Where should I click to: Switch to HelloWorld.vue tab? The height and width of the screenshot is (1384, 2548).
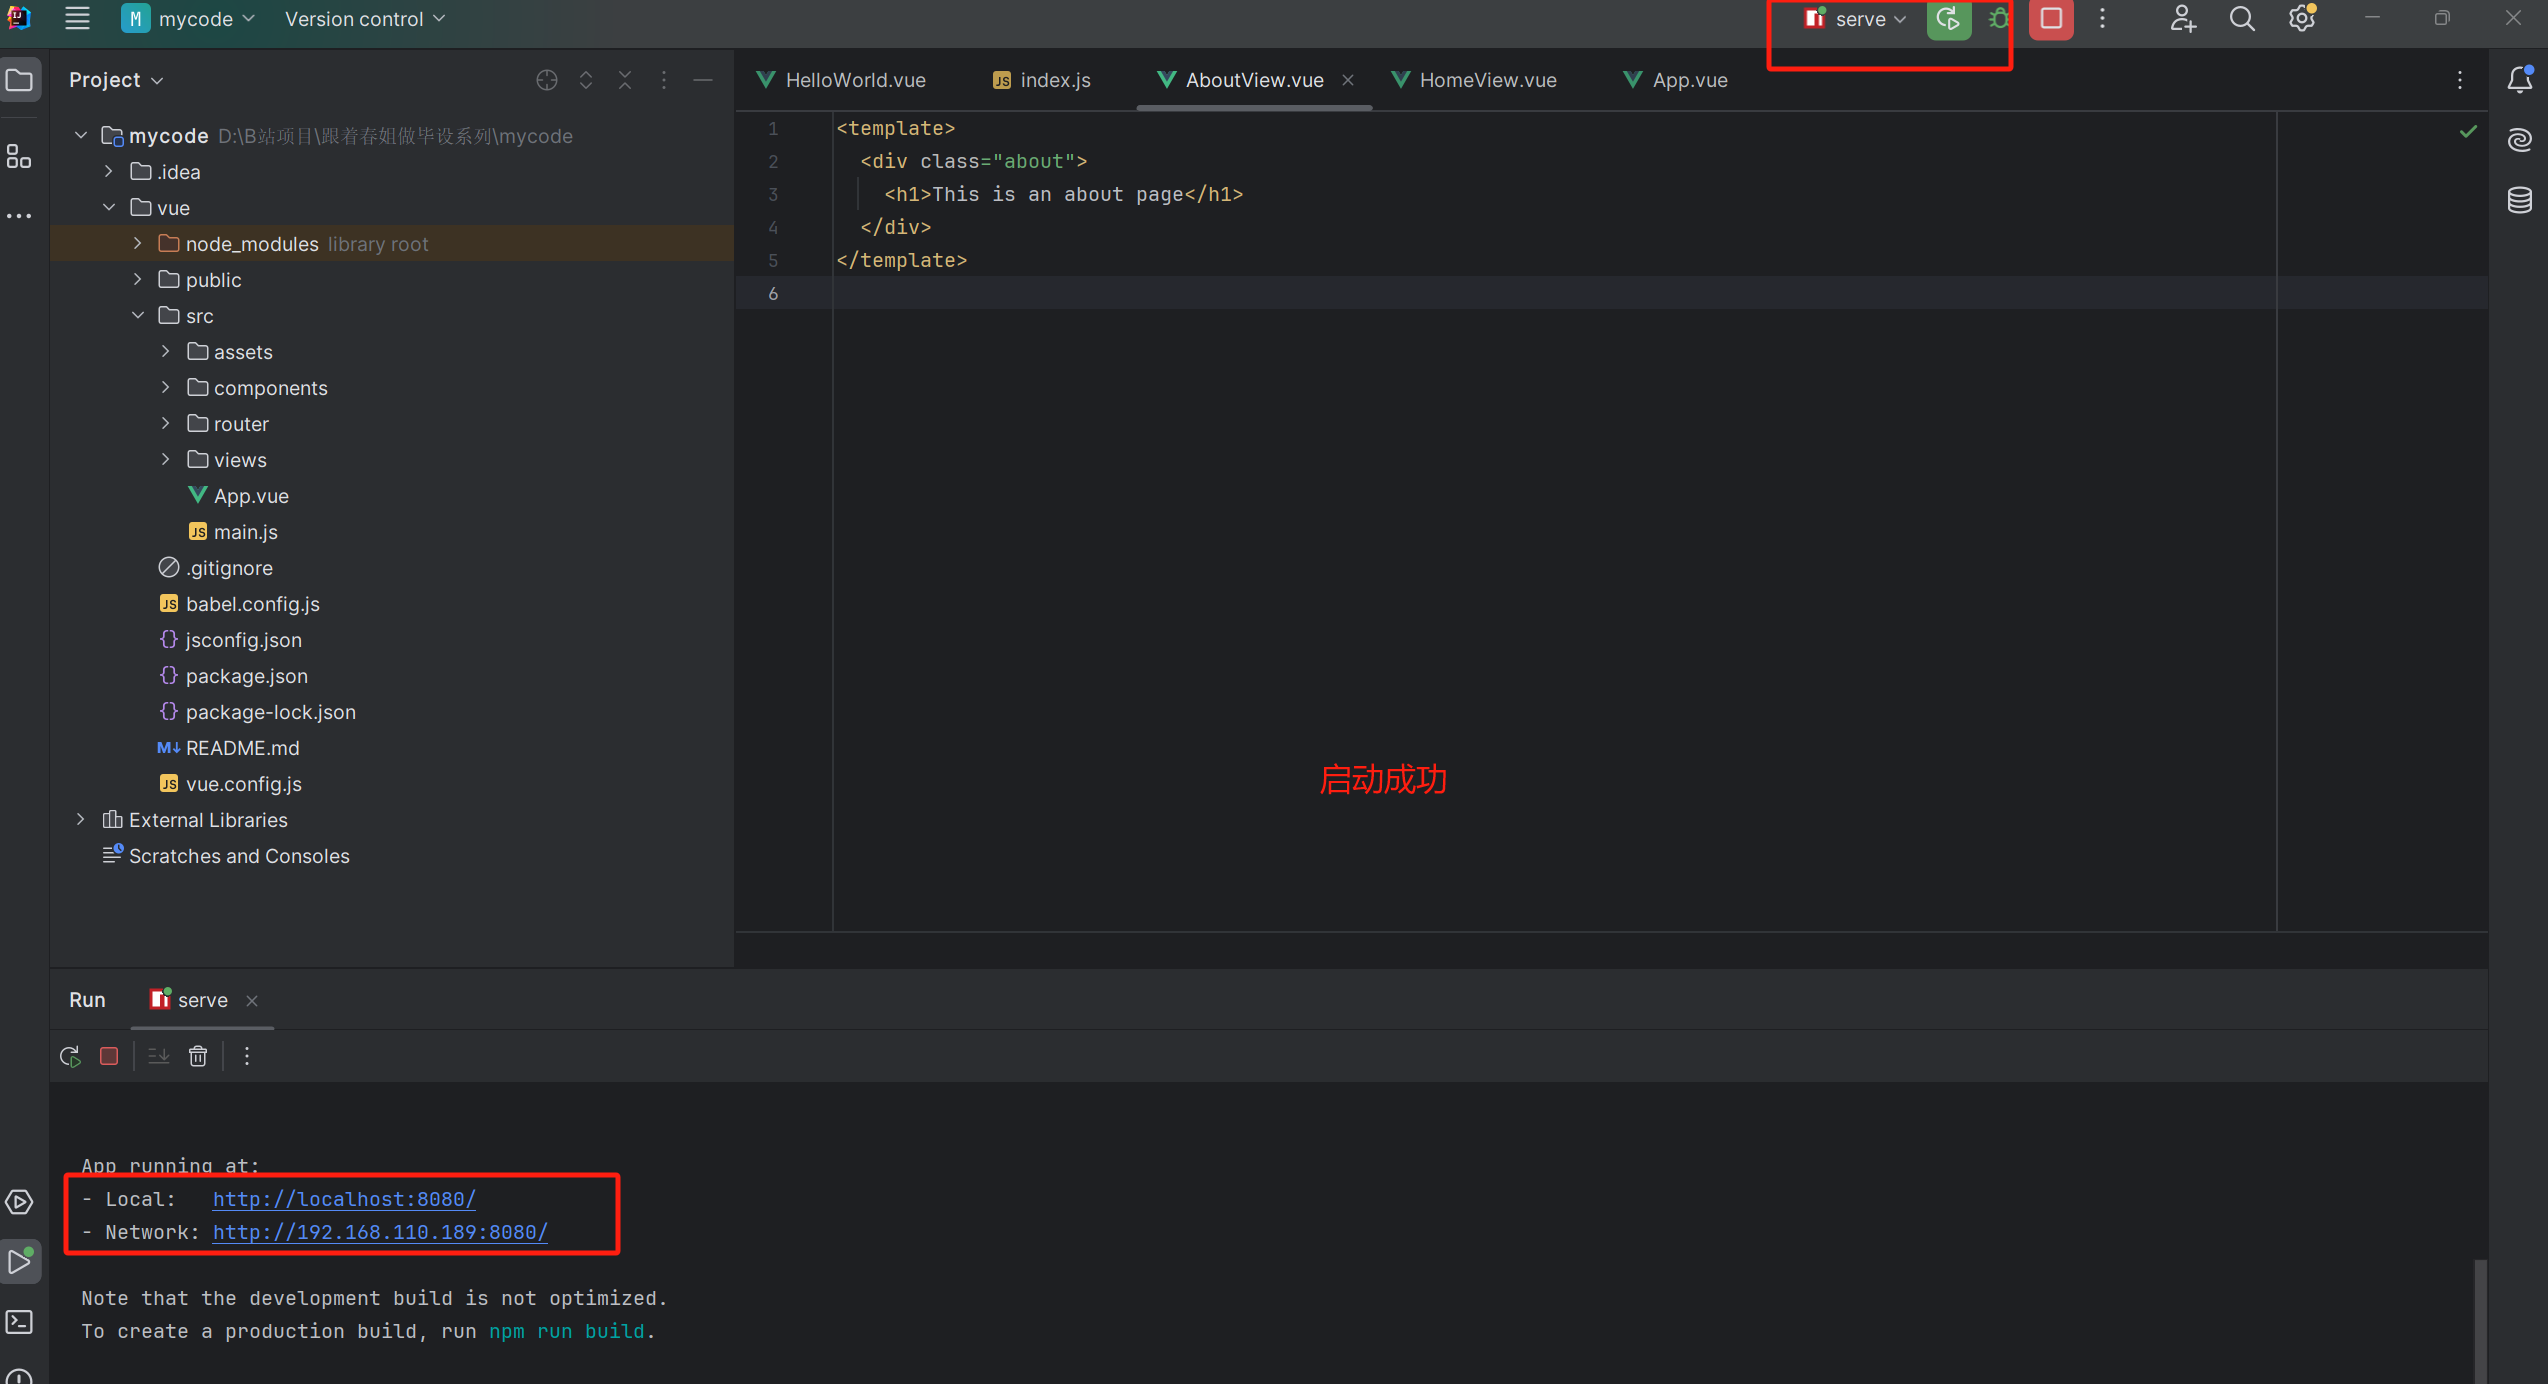pos(842,80)
